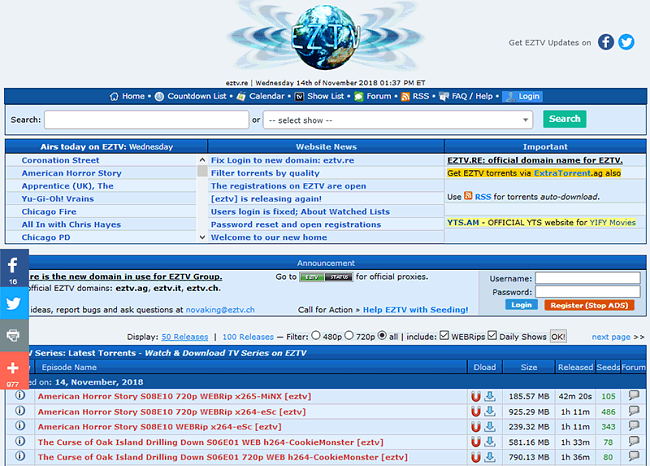Open Chicago Fire show link
This screenshot has height=466, width=650.
coord(49,211)
